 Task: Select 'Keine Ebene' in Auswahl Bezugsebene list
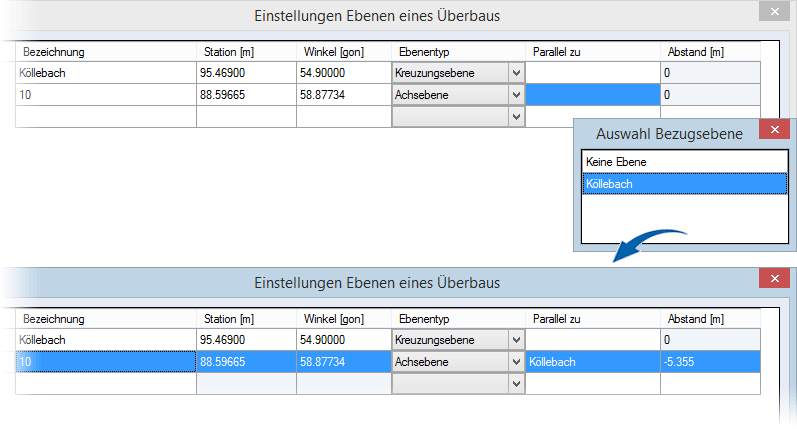(x=685, y=162)
